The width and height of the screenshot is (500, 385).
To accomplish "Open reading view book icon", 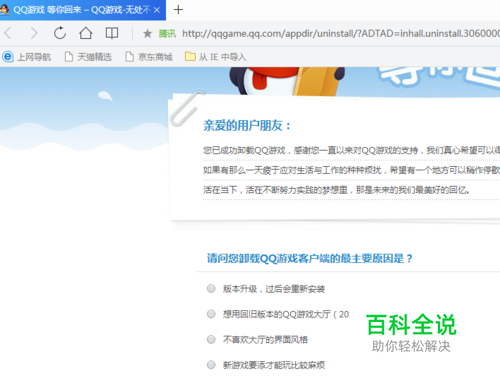I will point(112,33).
